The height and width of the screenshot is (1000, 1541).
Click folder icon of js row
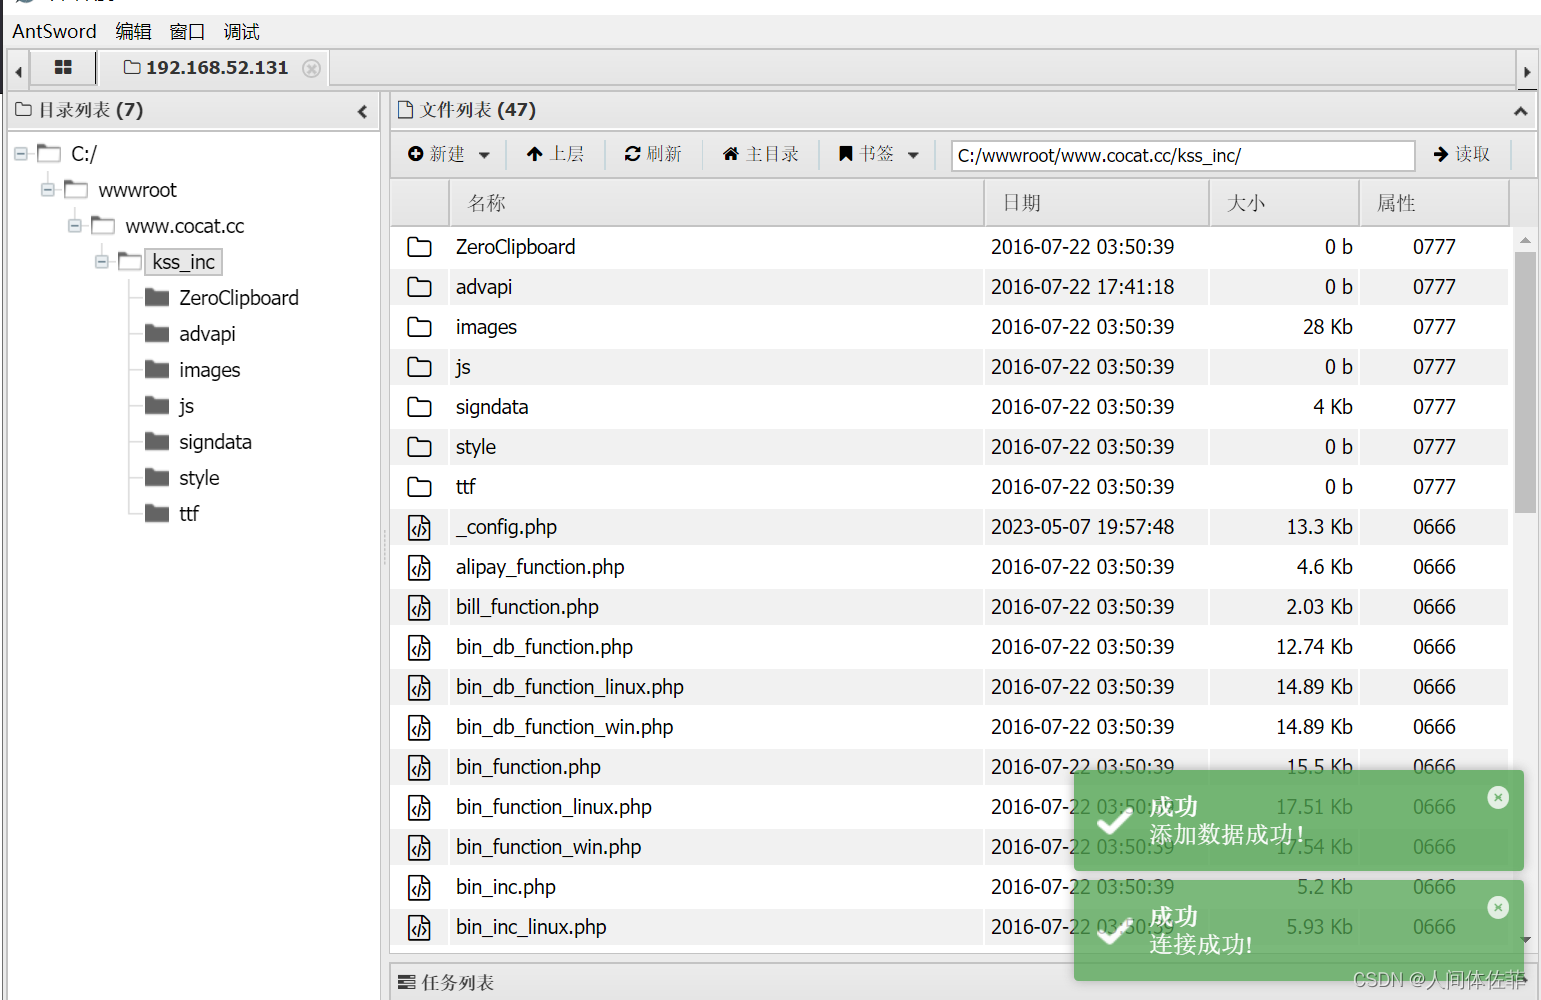419,367
